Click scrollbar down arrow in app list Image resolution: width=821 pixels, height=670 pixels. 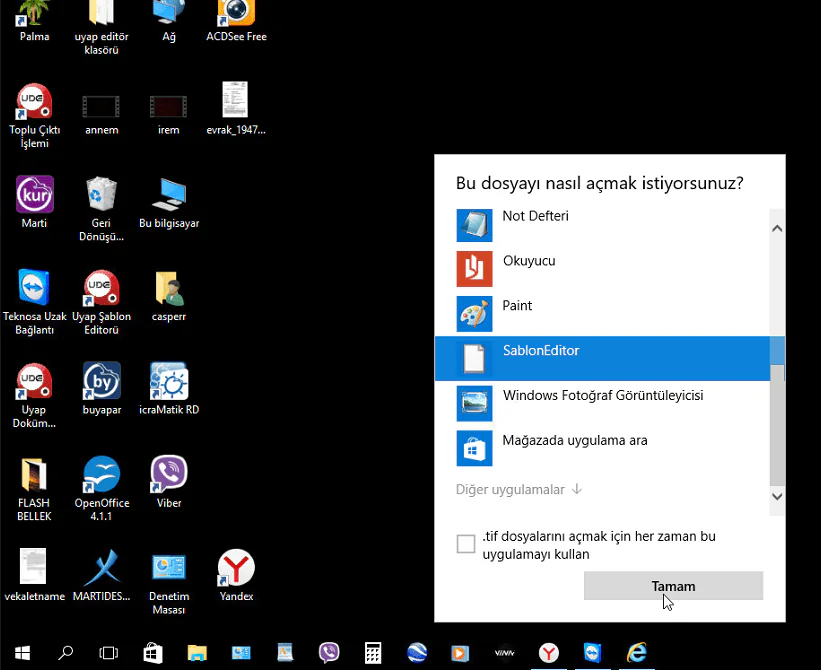[777, 496]
